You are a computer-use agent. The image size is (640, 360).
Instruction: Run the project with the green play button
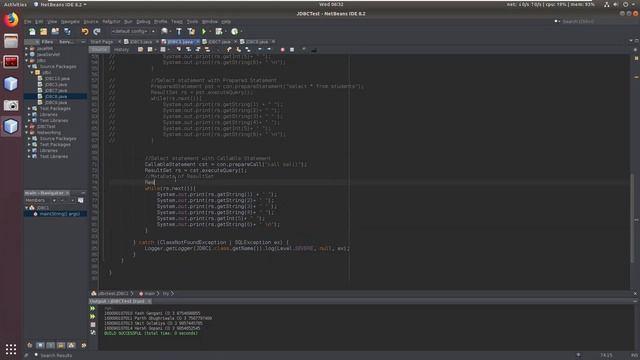pos(204,31)
